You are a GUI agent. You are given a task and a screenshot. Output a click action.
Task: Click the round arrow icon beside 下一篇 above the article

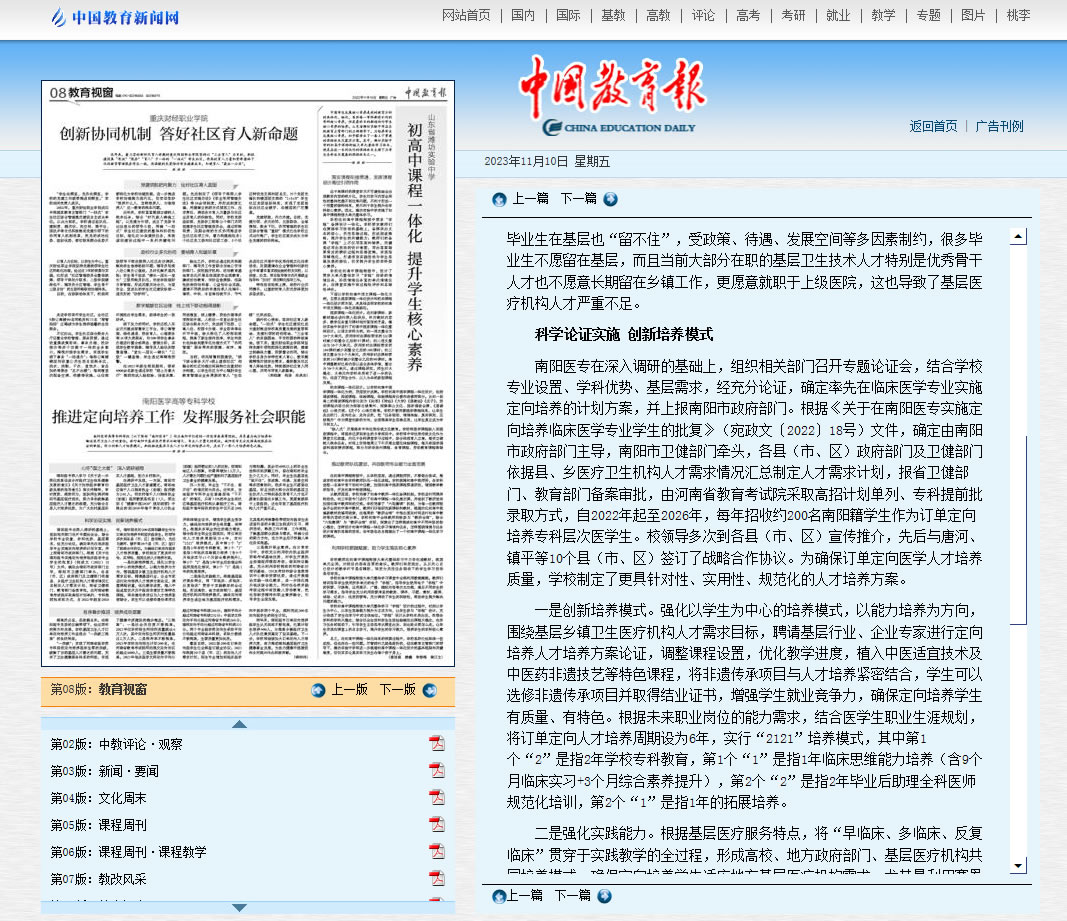coord(610,199)
